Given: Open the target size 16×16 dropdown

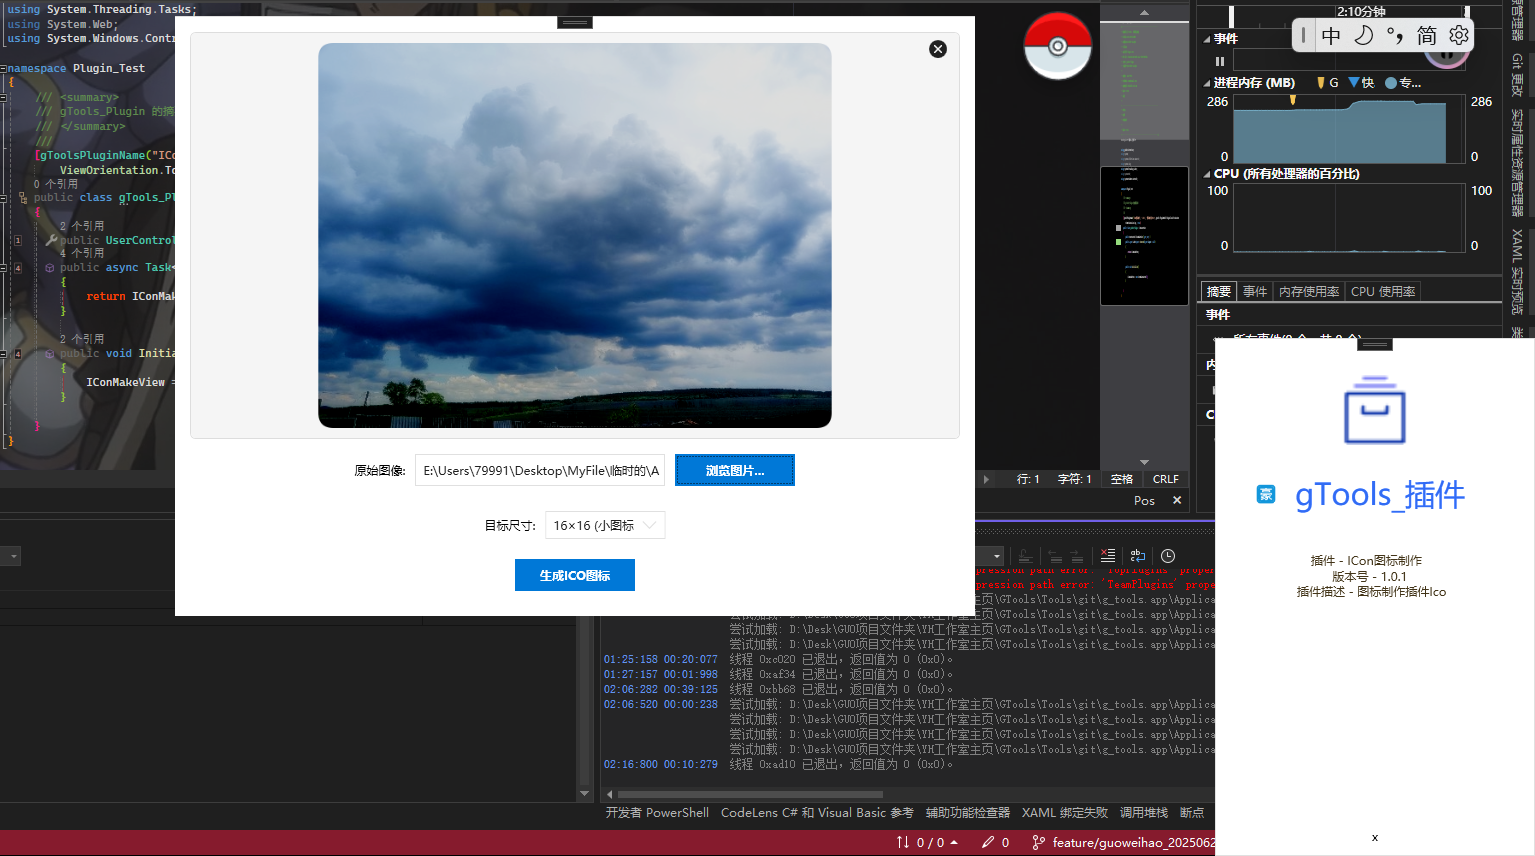Looking at the screenshot, I should click(605, 525).
